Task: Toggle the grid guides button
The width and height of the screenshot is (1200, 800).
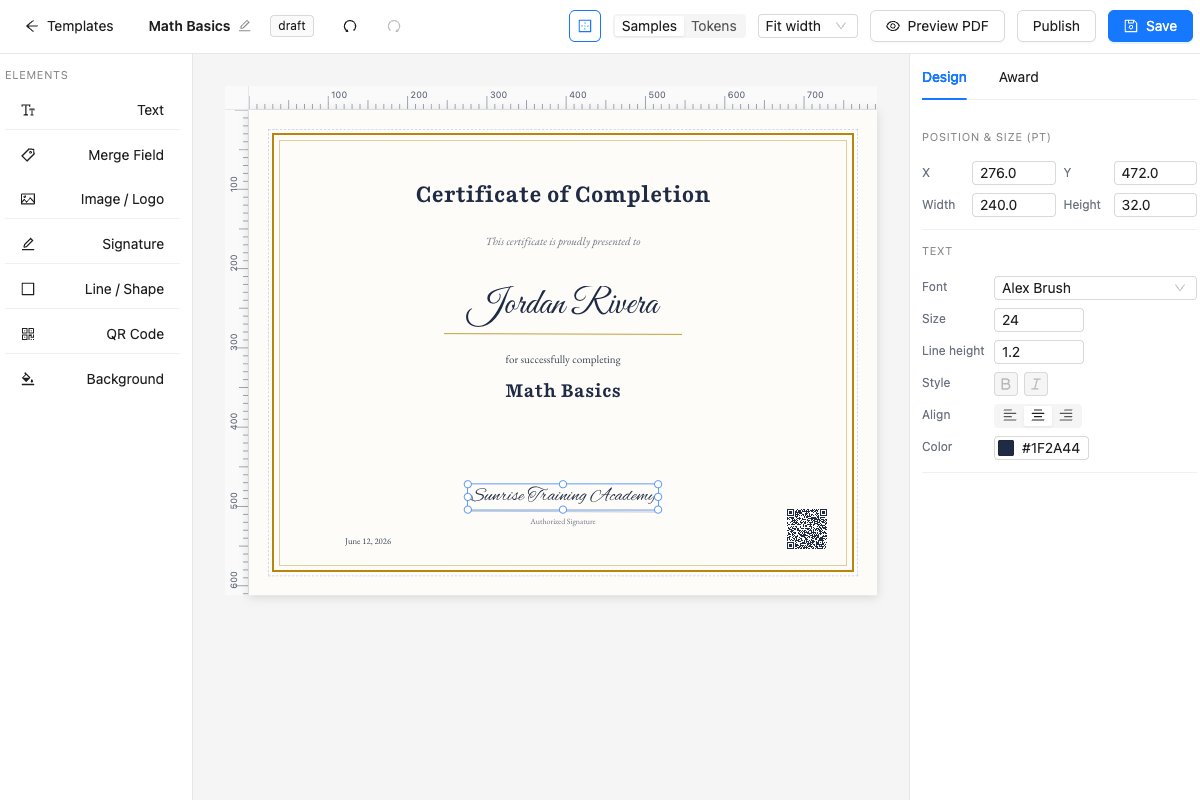Action: (585, 26)
